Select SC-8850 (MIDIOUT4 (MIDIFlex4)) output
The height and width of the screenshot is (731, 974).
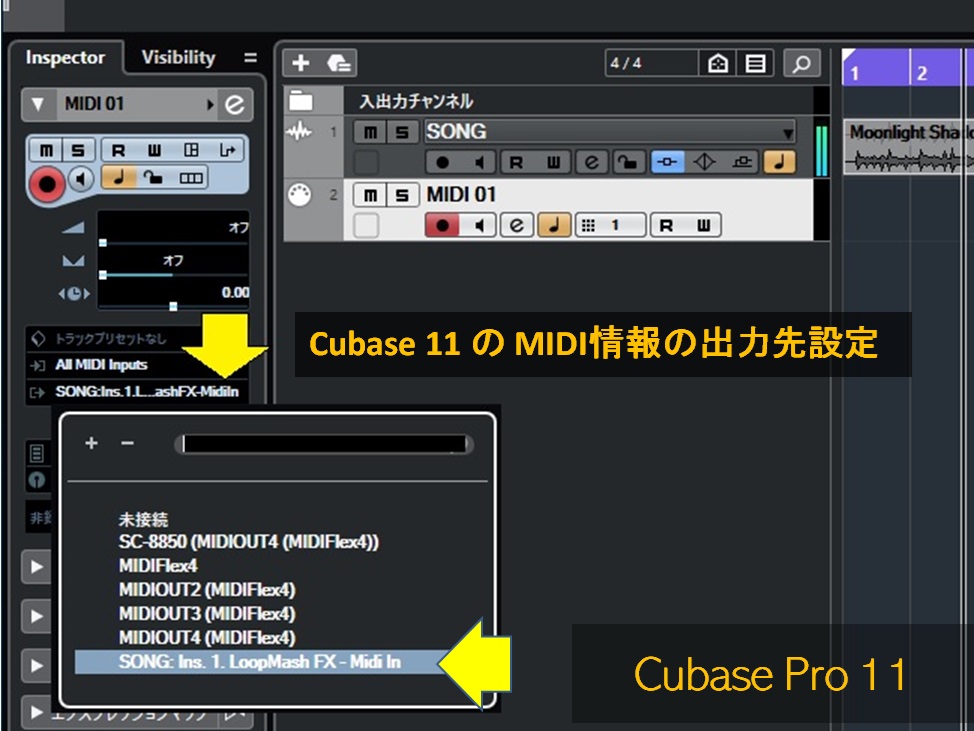tap(248, 542)
